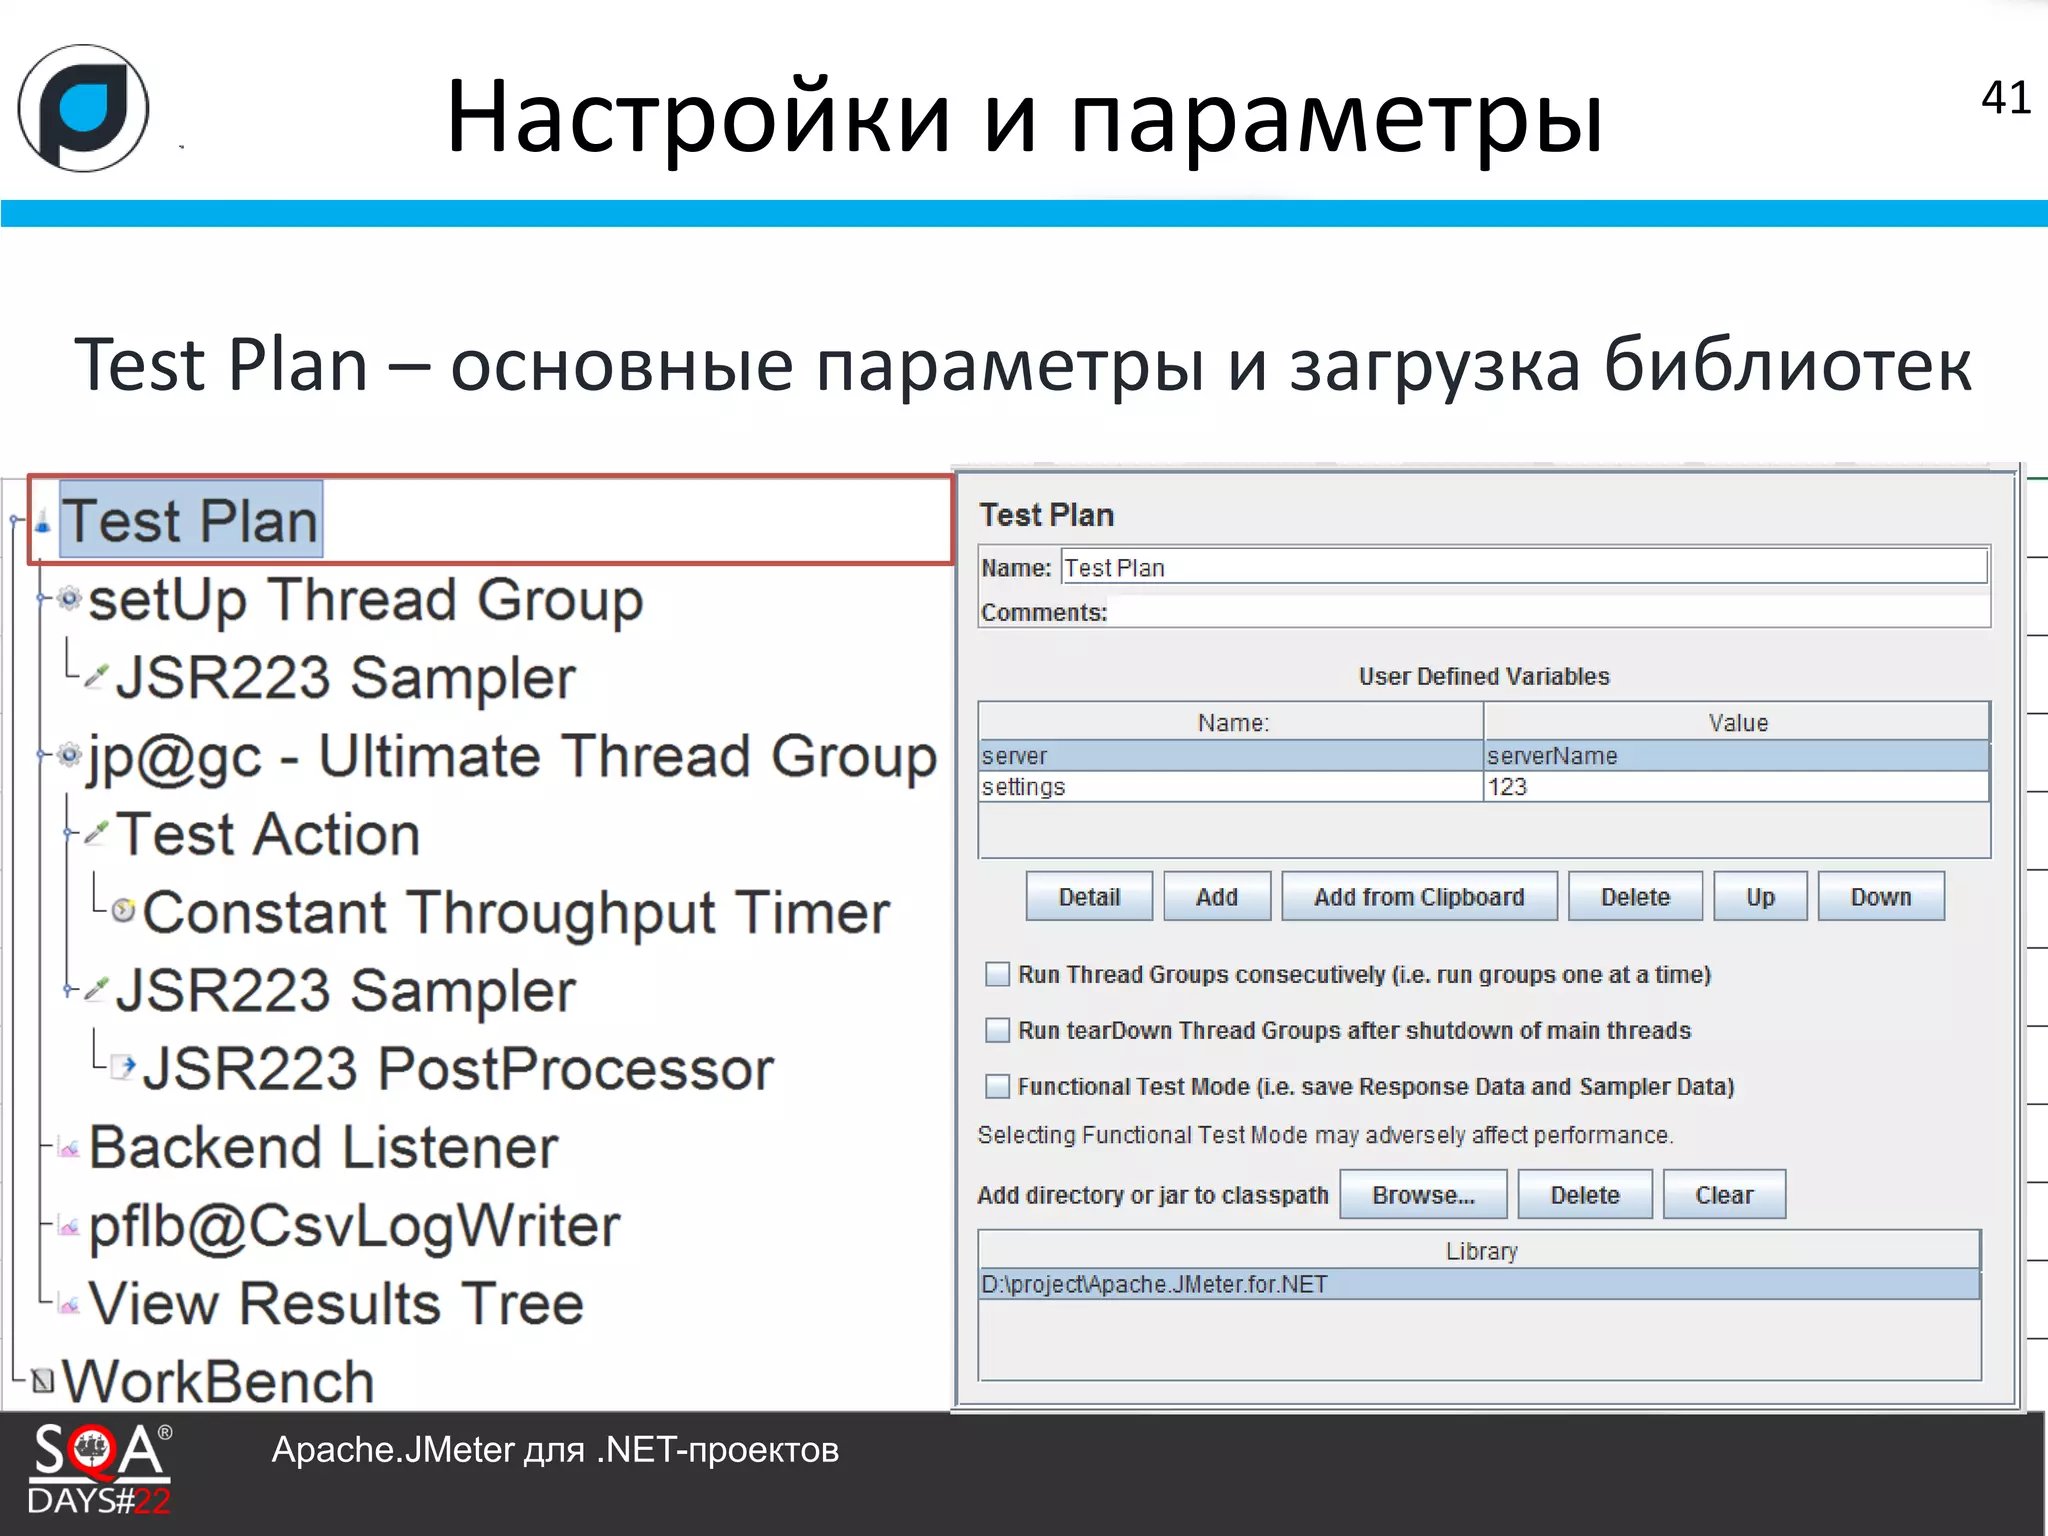Image resolution: width=2048 pixels, height=1536 pixels.
Task: Click the Clear classpath button
Action: click(x=1724, y=1194)
